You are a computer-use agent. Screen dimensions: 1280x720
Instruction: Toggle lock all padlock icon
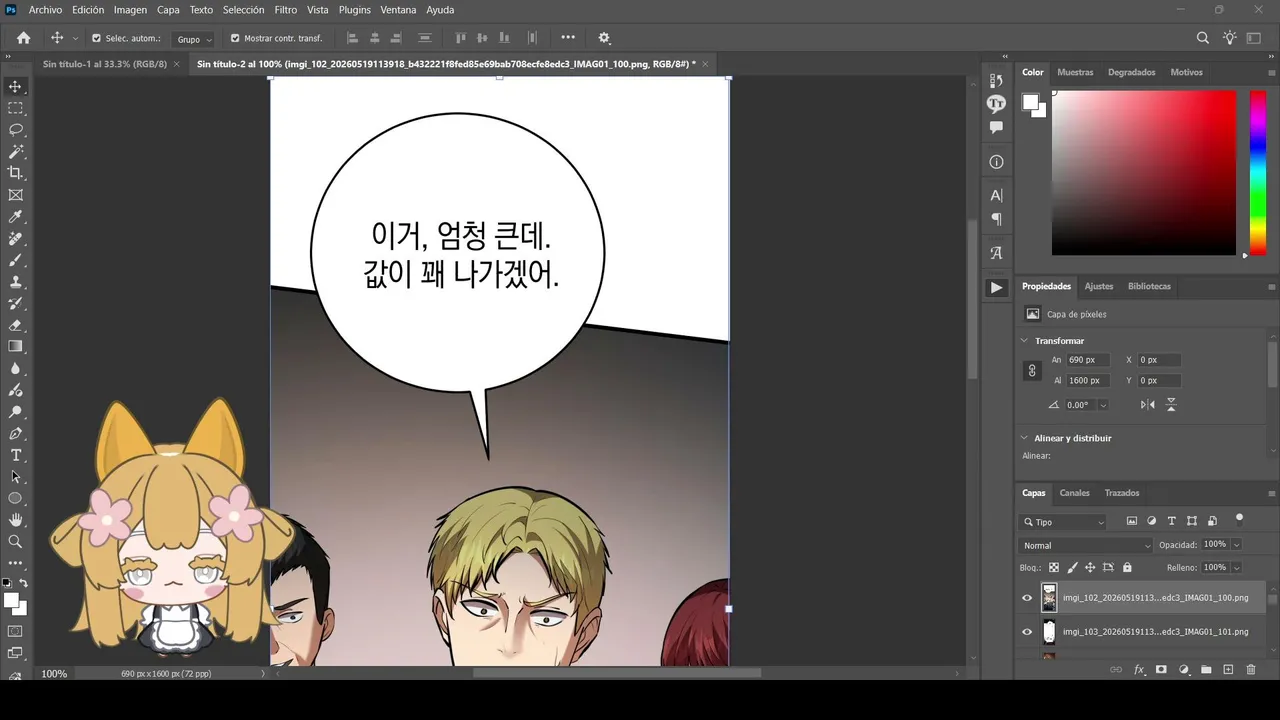coord(1127,567)
